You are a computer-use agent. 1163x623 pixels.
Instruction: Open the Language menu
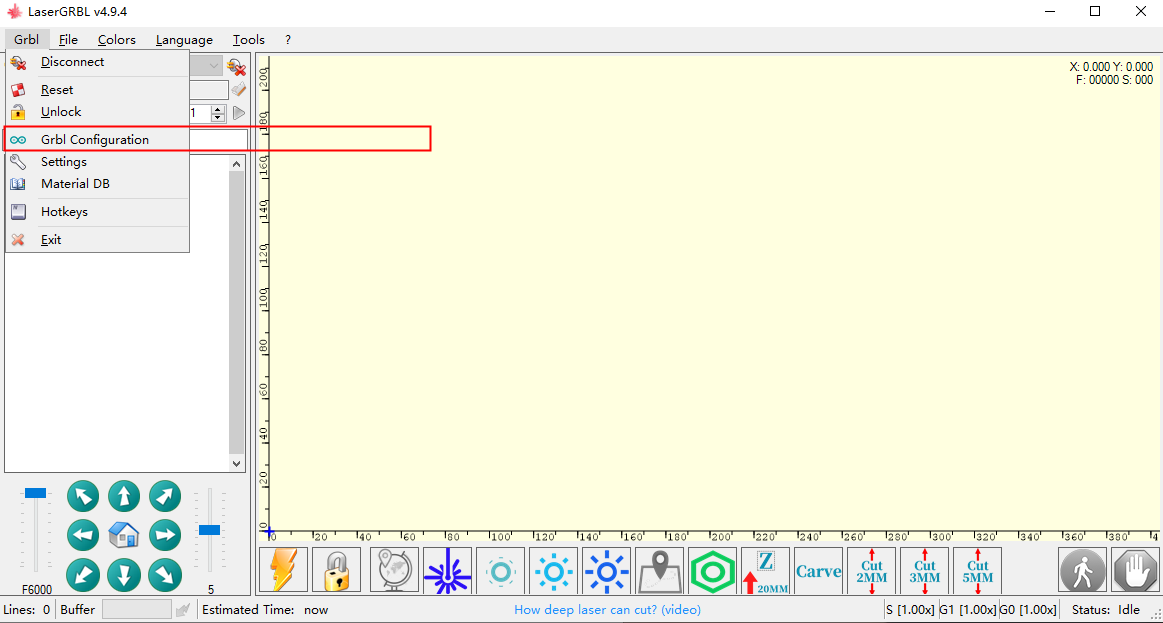pos(184,40)
